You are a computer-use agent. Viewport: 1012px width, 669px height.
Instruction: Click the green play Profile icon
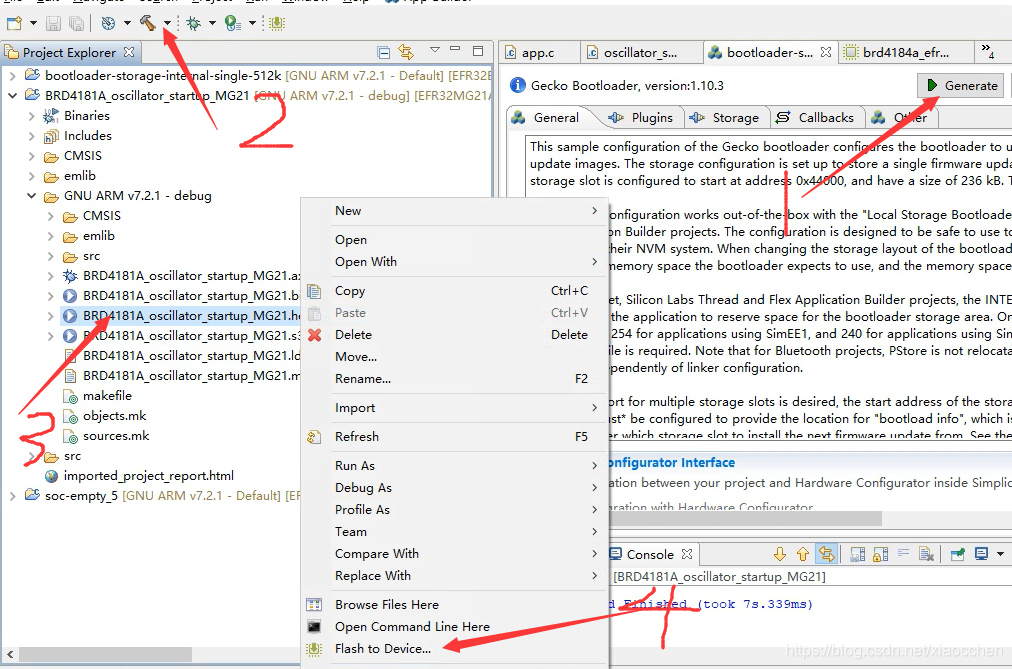pyautogui.click(x=232, y=24)
